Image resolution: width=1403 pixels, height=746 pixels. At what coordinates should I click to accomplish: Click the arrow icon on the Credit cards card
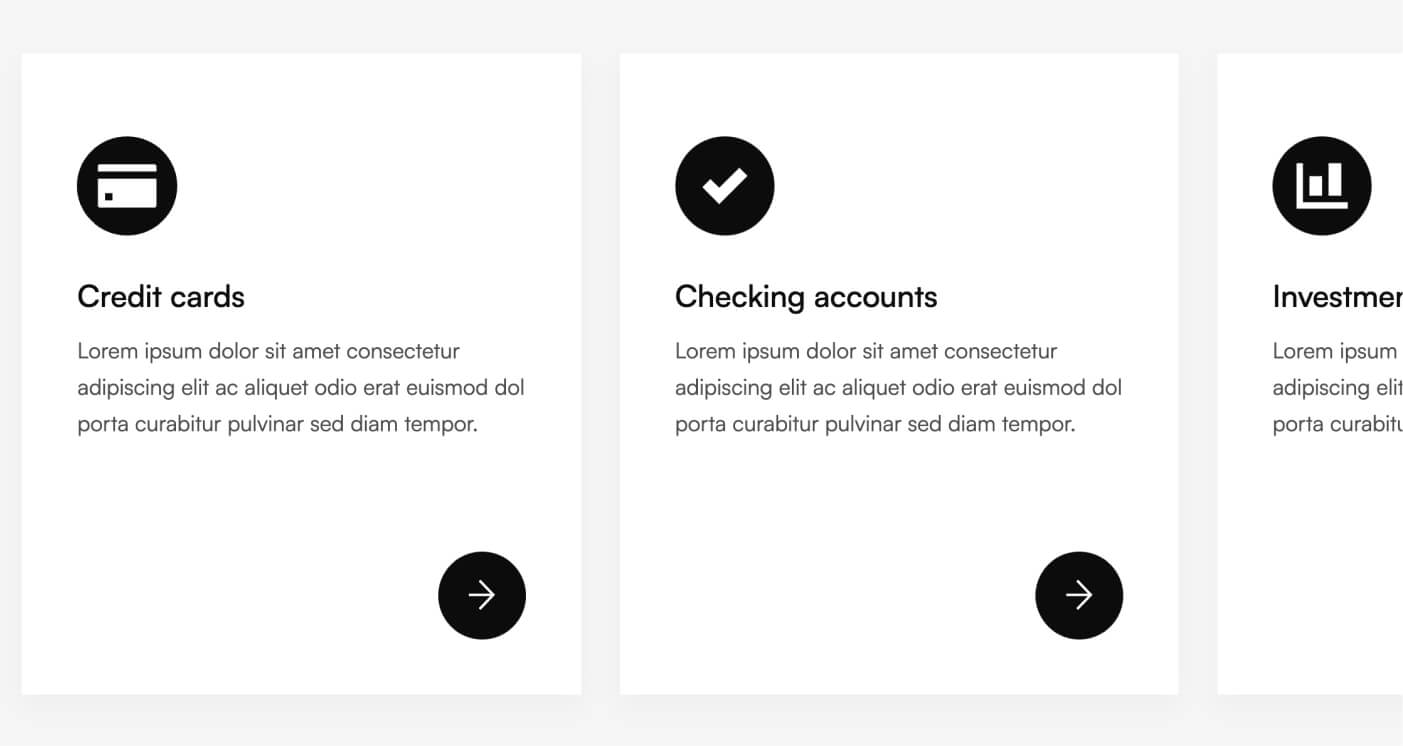(482, 595)
